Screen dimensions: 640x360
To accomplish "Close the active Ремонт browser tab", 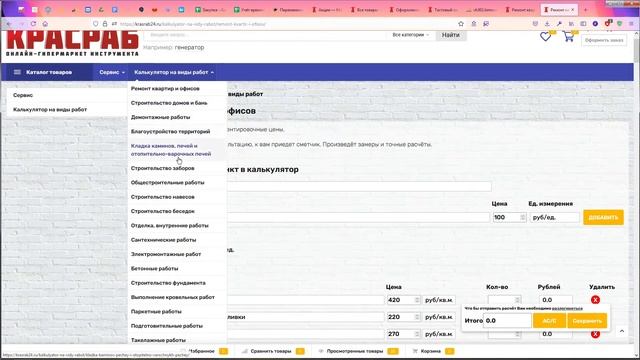I will point(573,9).
